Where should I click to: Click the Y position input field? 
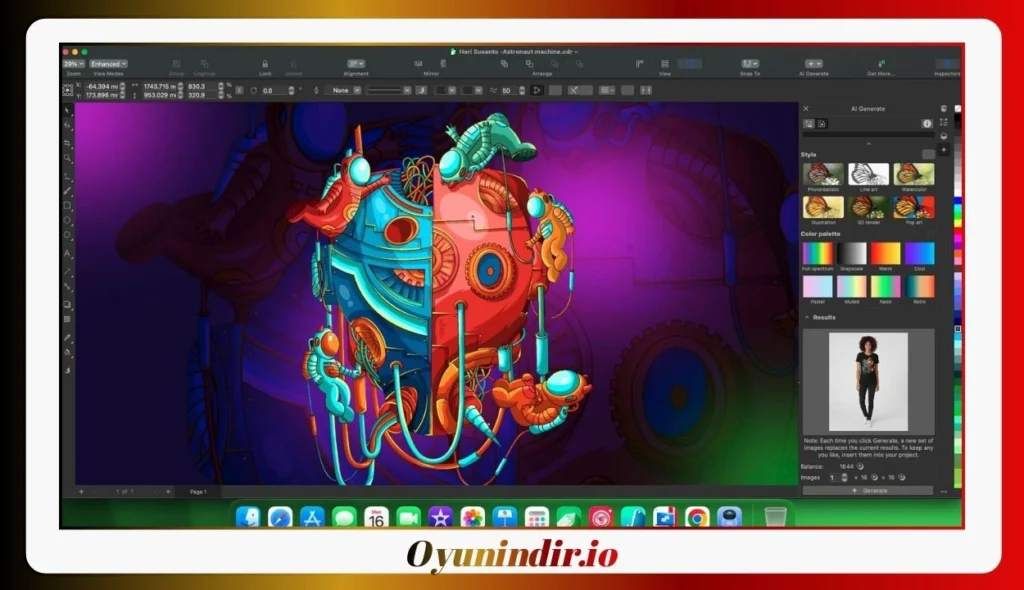point(101,95)
